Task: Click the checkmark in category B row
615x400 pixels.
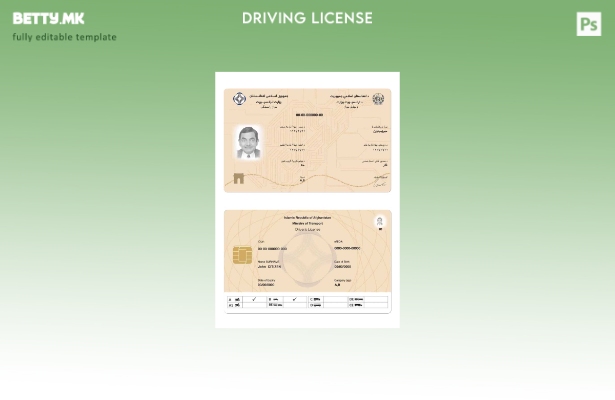Action: coord(294,298)
